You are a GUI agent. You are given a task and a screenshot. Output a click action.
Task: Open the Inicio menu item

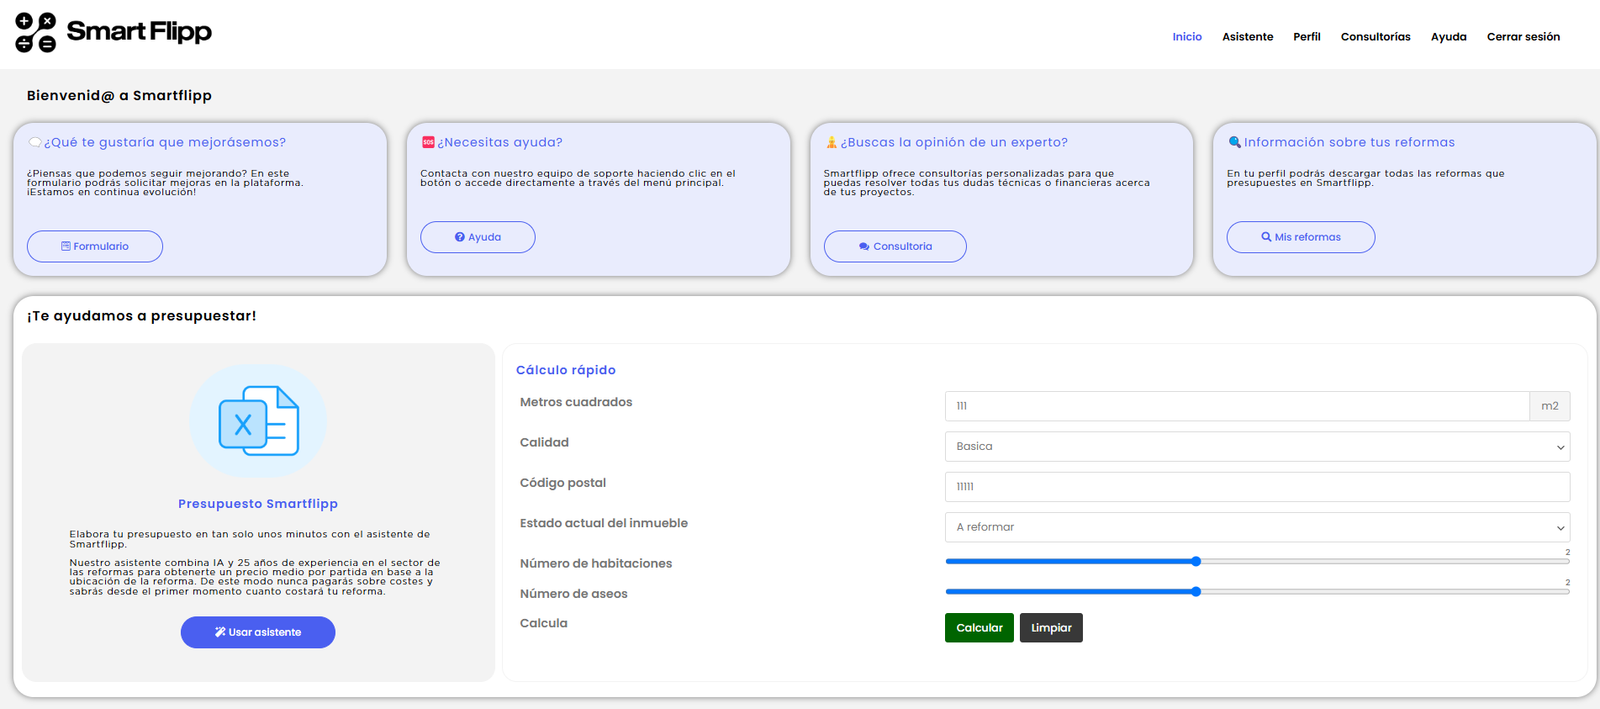click(x=1187, y=37)
